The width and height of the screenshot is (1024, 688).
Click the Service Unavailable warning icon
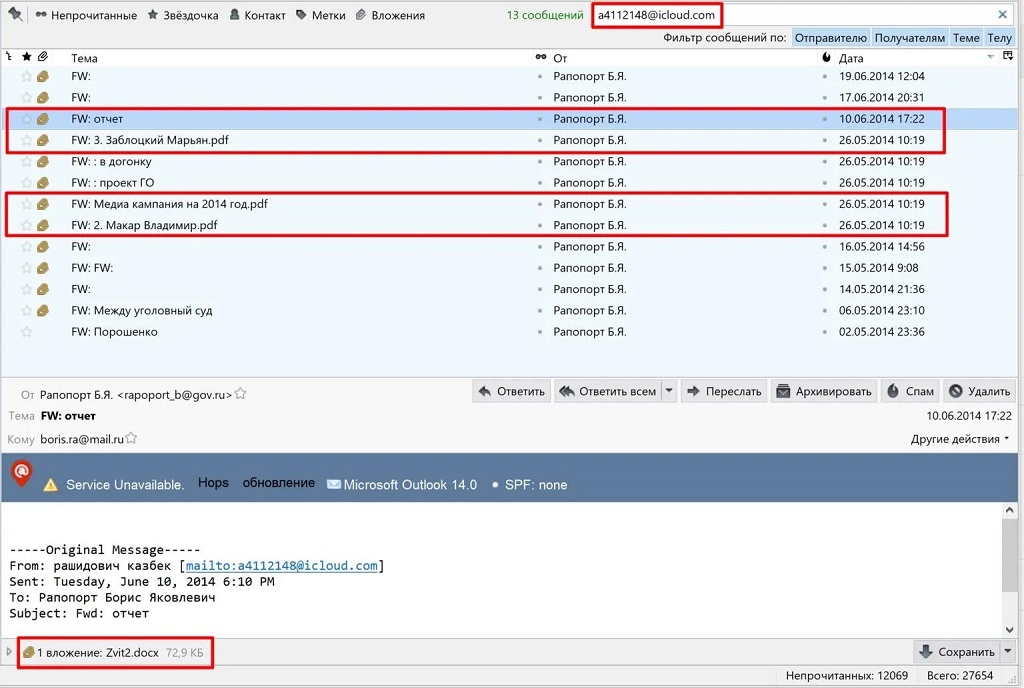point(50,485)
